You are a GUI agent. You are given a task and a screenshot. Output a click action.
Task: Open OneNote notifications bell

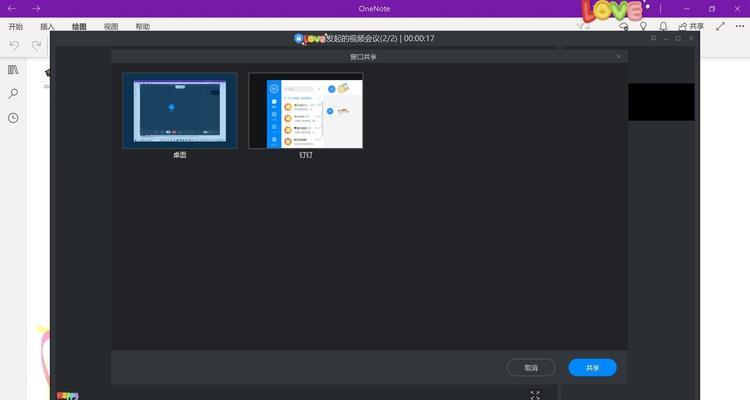coord(663,26)
